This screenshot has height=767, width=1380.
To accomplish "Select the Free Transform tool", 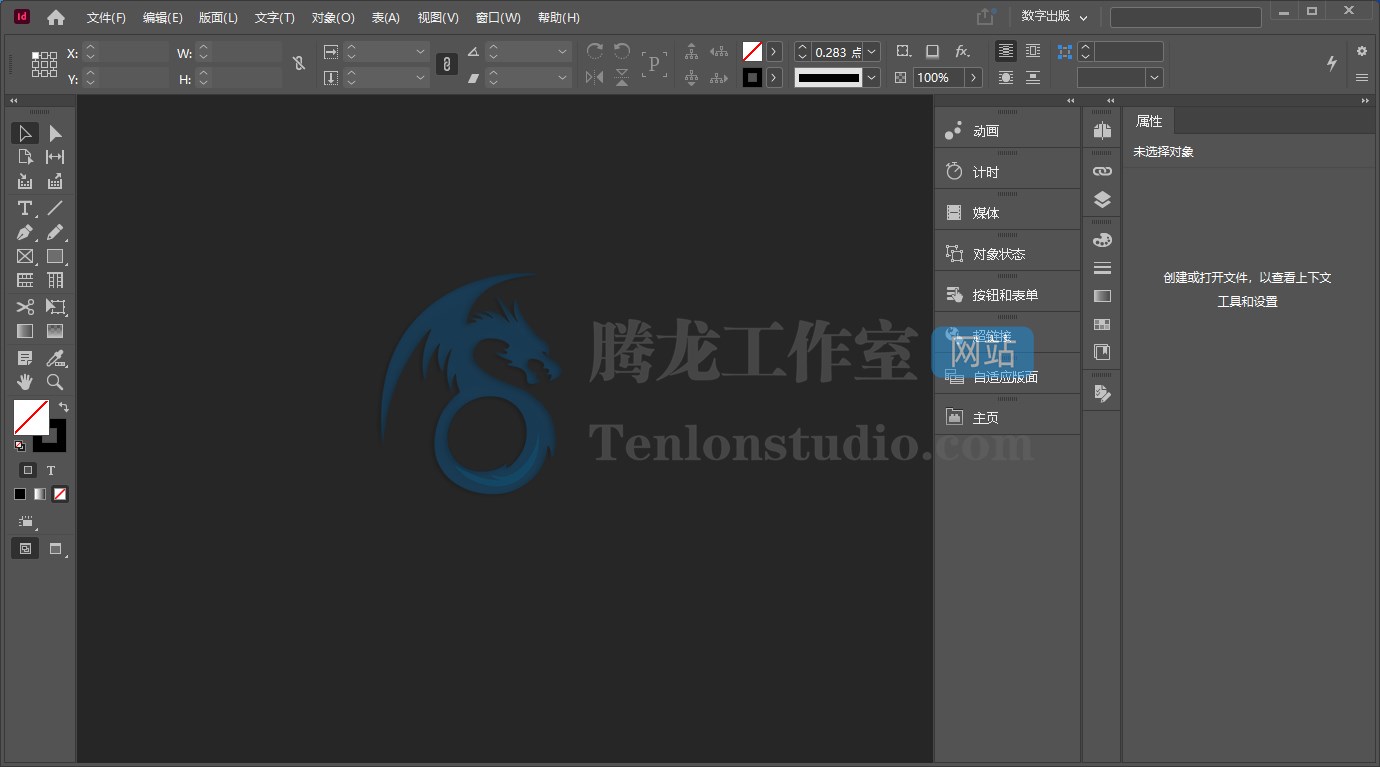I will (x=55, y=307).
